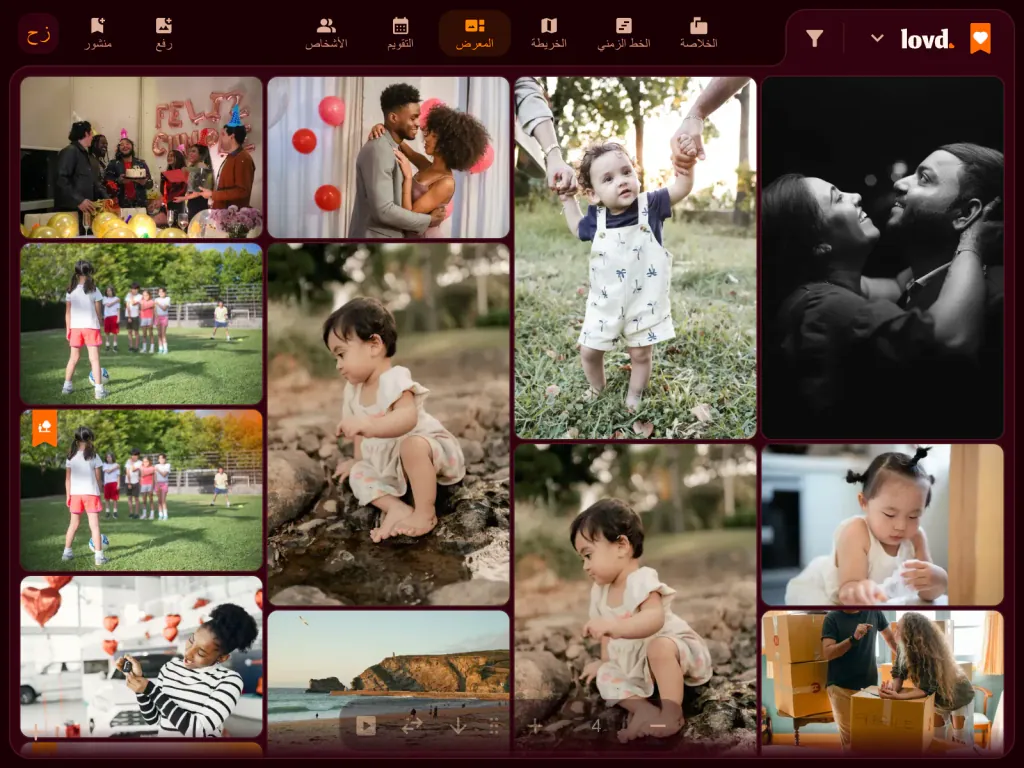Click the orange heart bookmark icon
The height and width of the screenshot is (768, 1024).
coord(980,39)
